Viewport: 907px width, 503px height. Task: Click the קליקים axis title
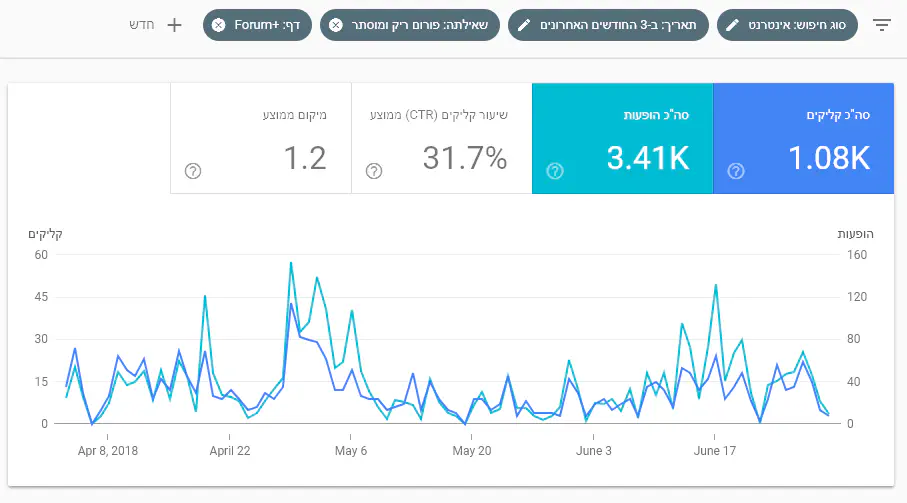pos(46,234)
